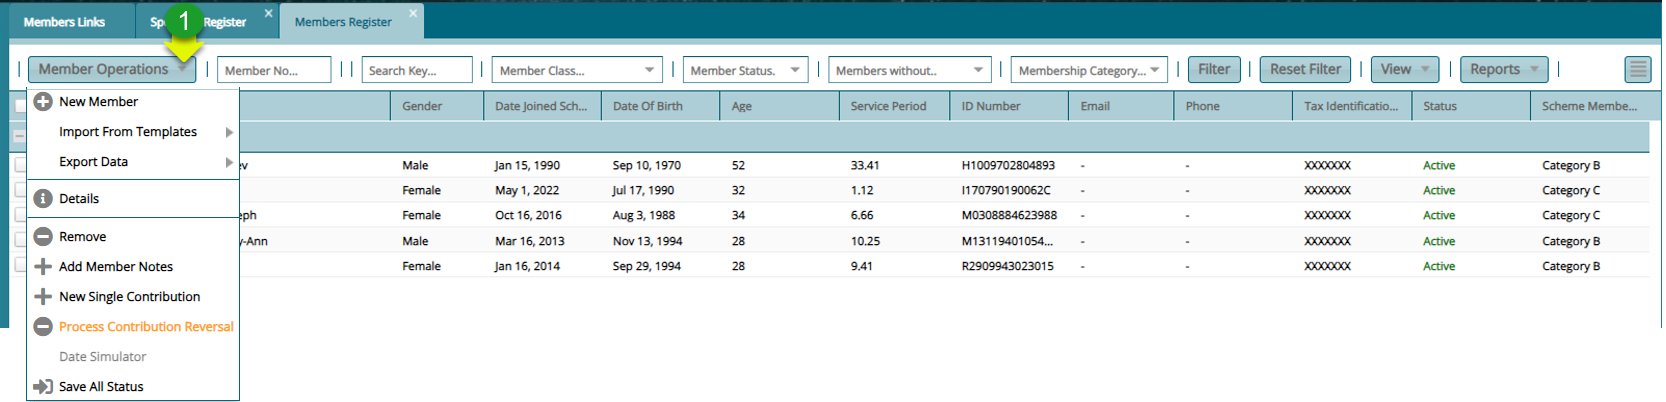Click date of birth Nov 13, 1994
The image size is (1666, 402).
click(x=648, y=241)
